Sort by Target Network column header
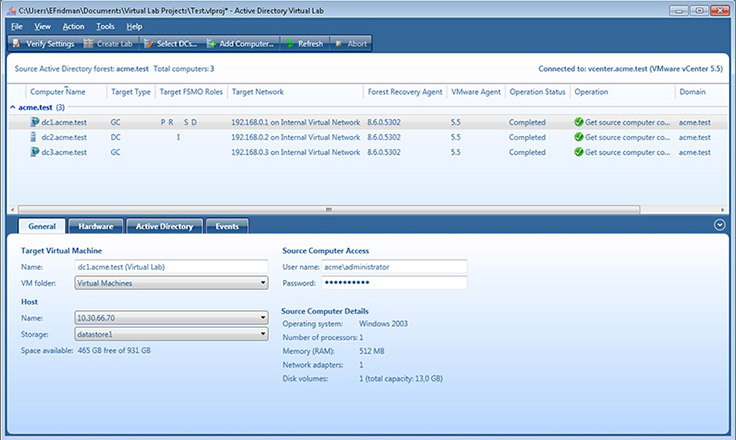This screenshot has height=440, width=736. (x=295, y=92)
